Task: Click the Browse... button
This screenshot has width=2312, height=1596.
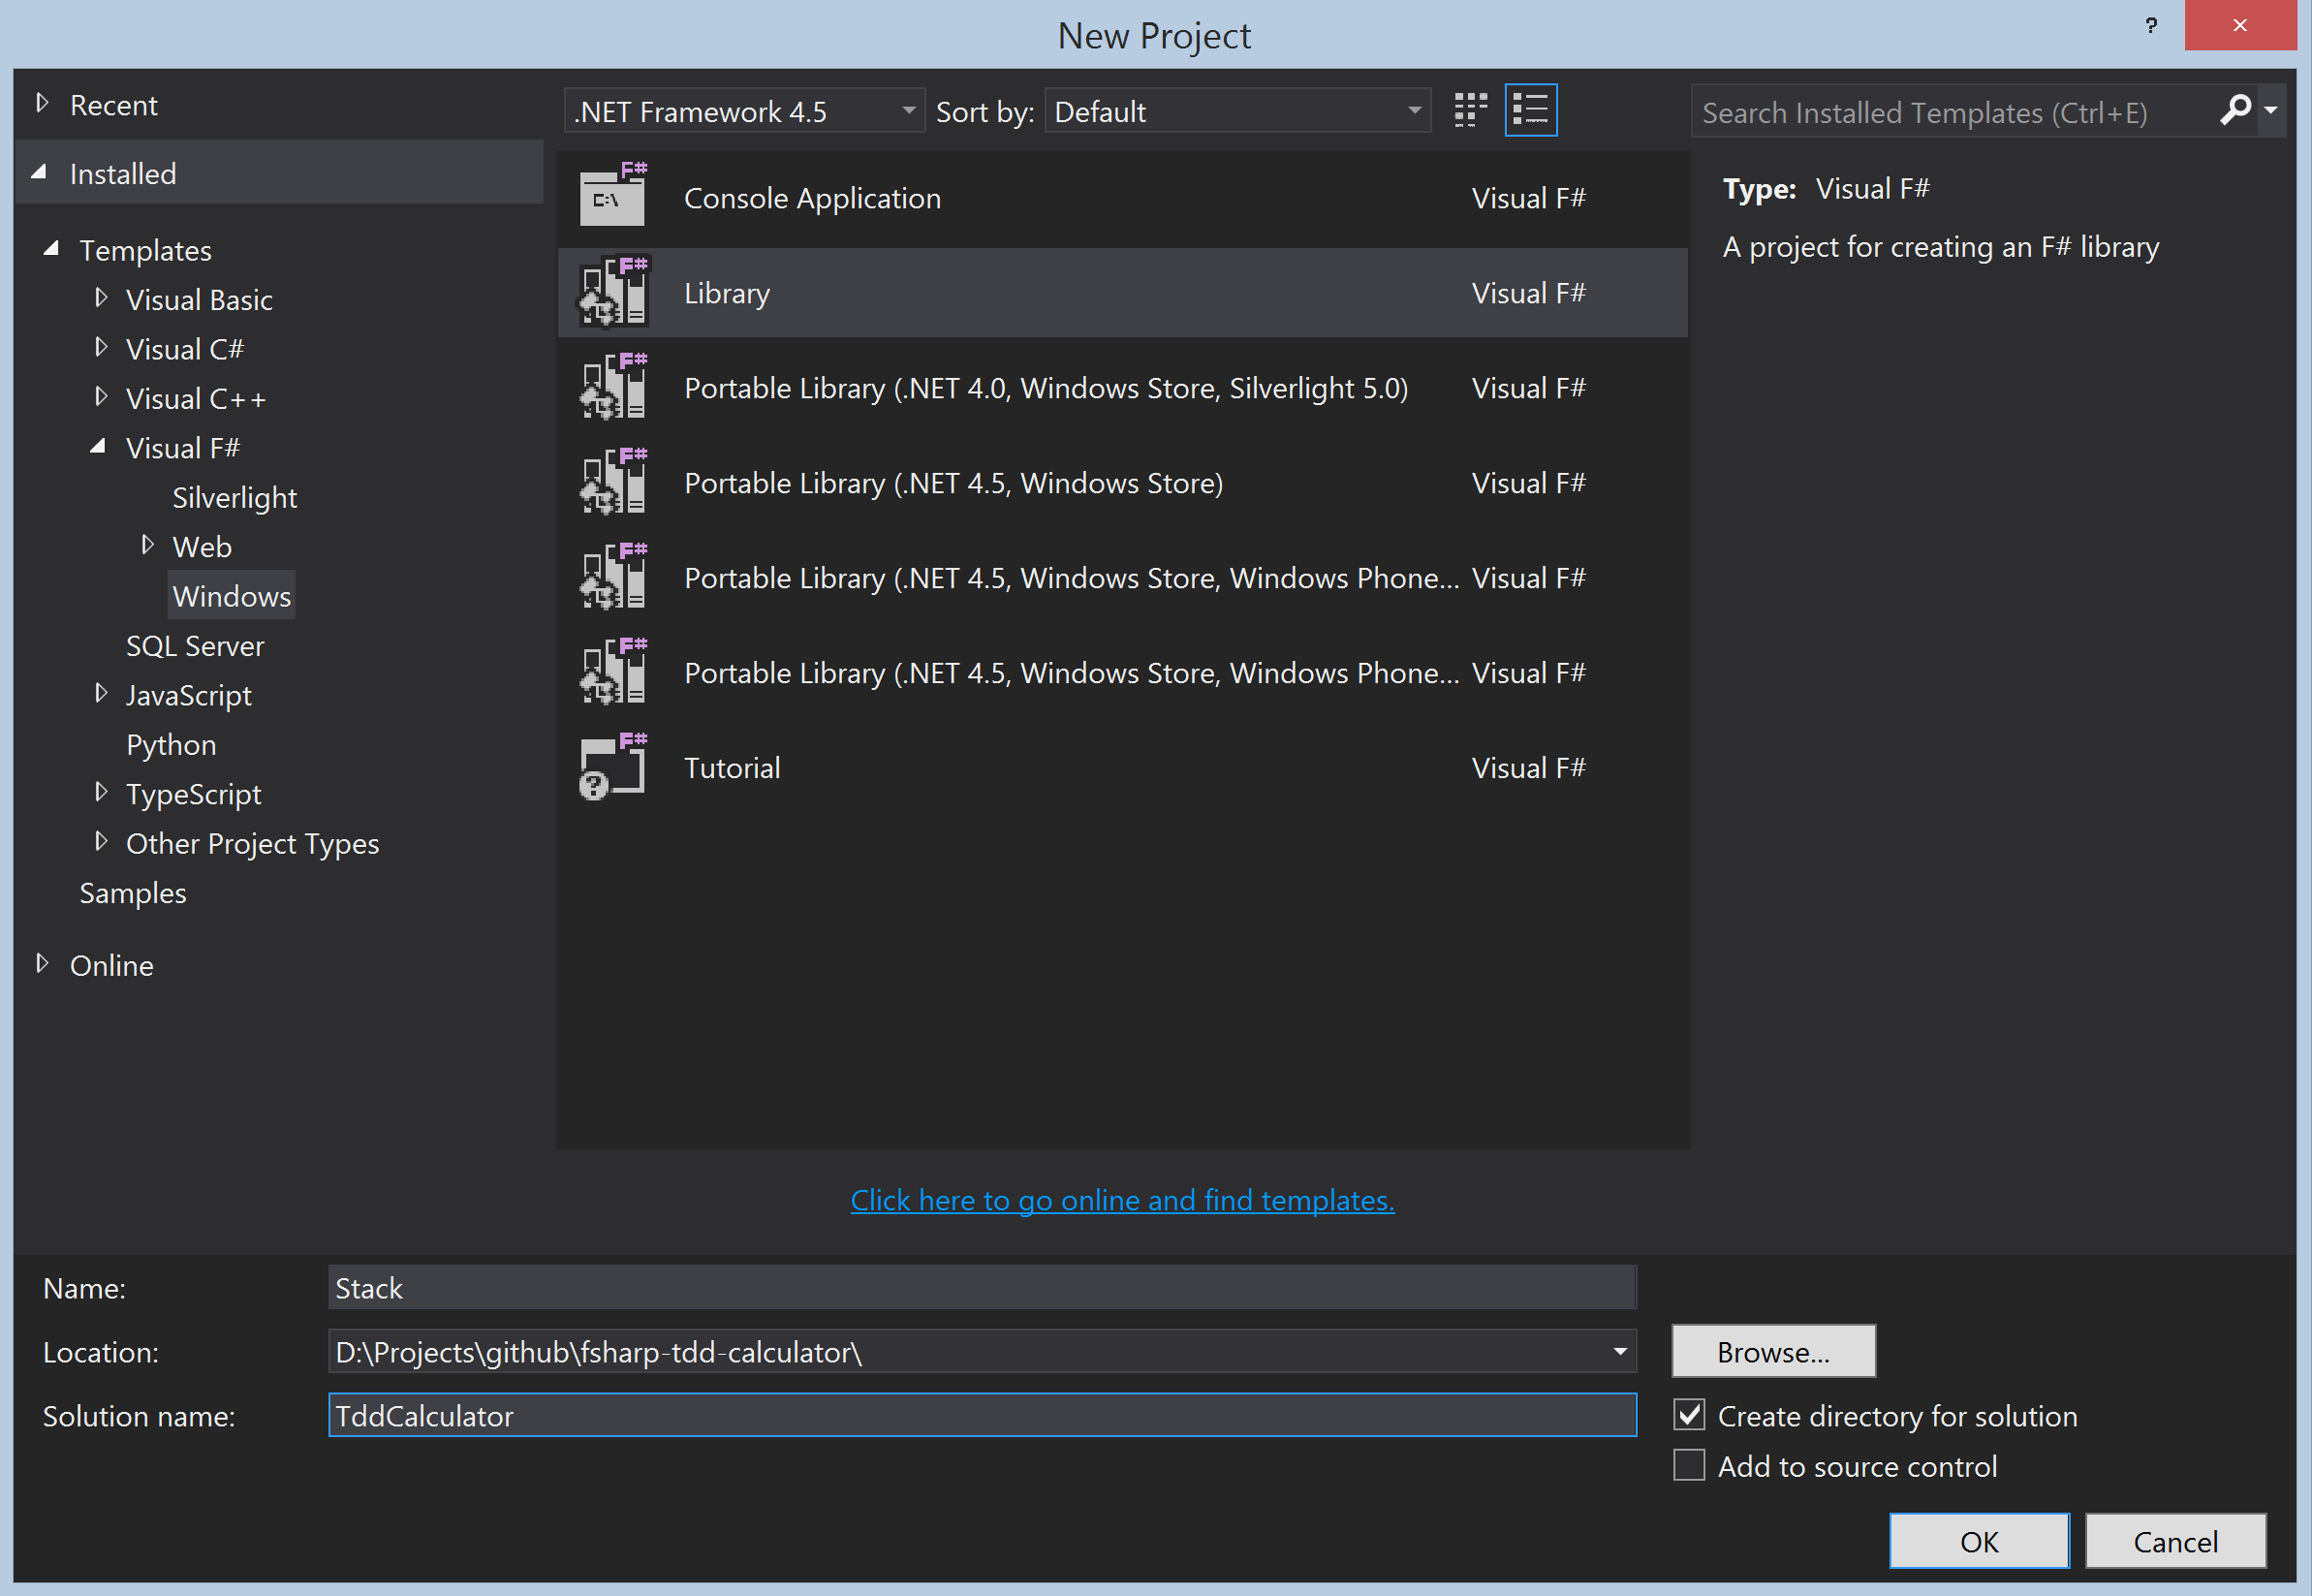Action: (1773, 1351)
